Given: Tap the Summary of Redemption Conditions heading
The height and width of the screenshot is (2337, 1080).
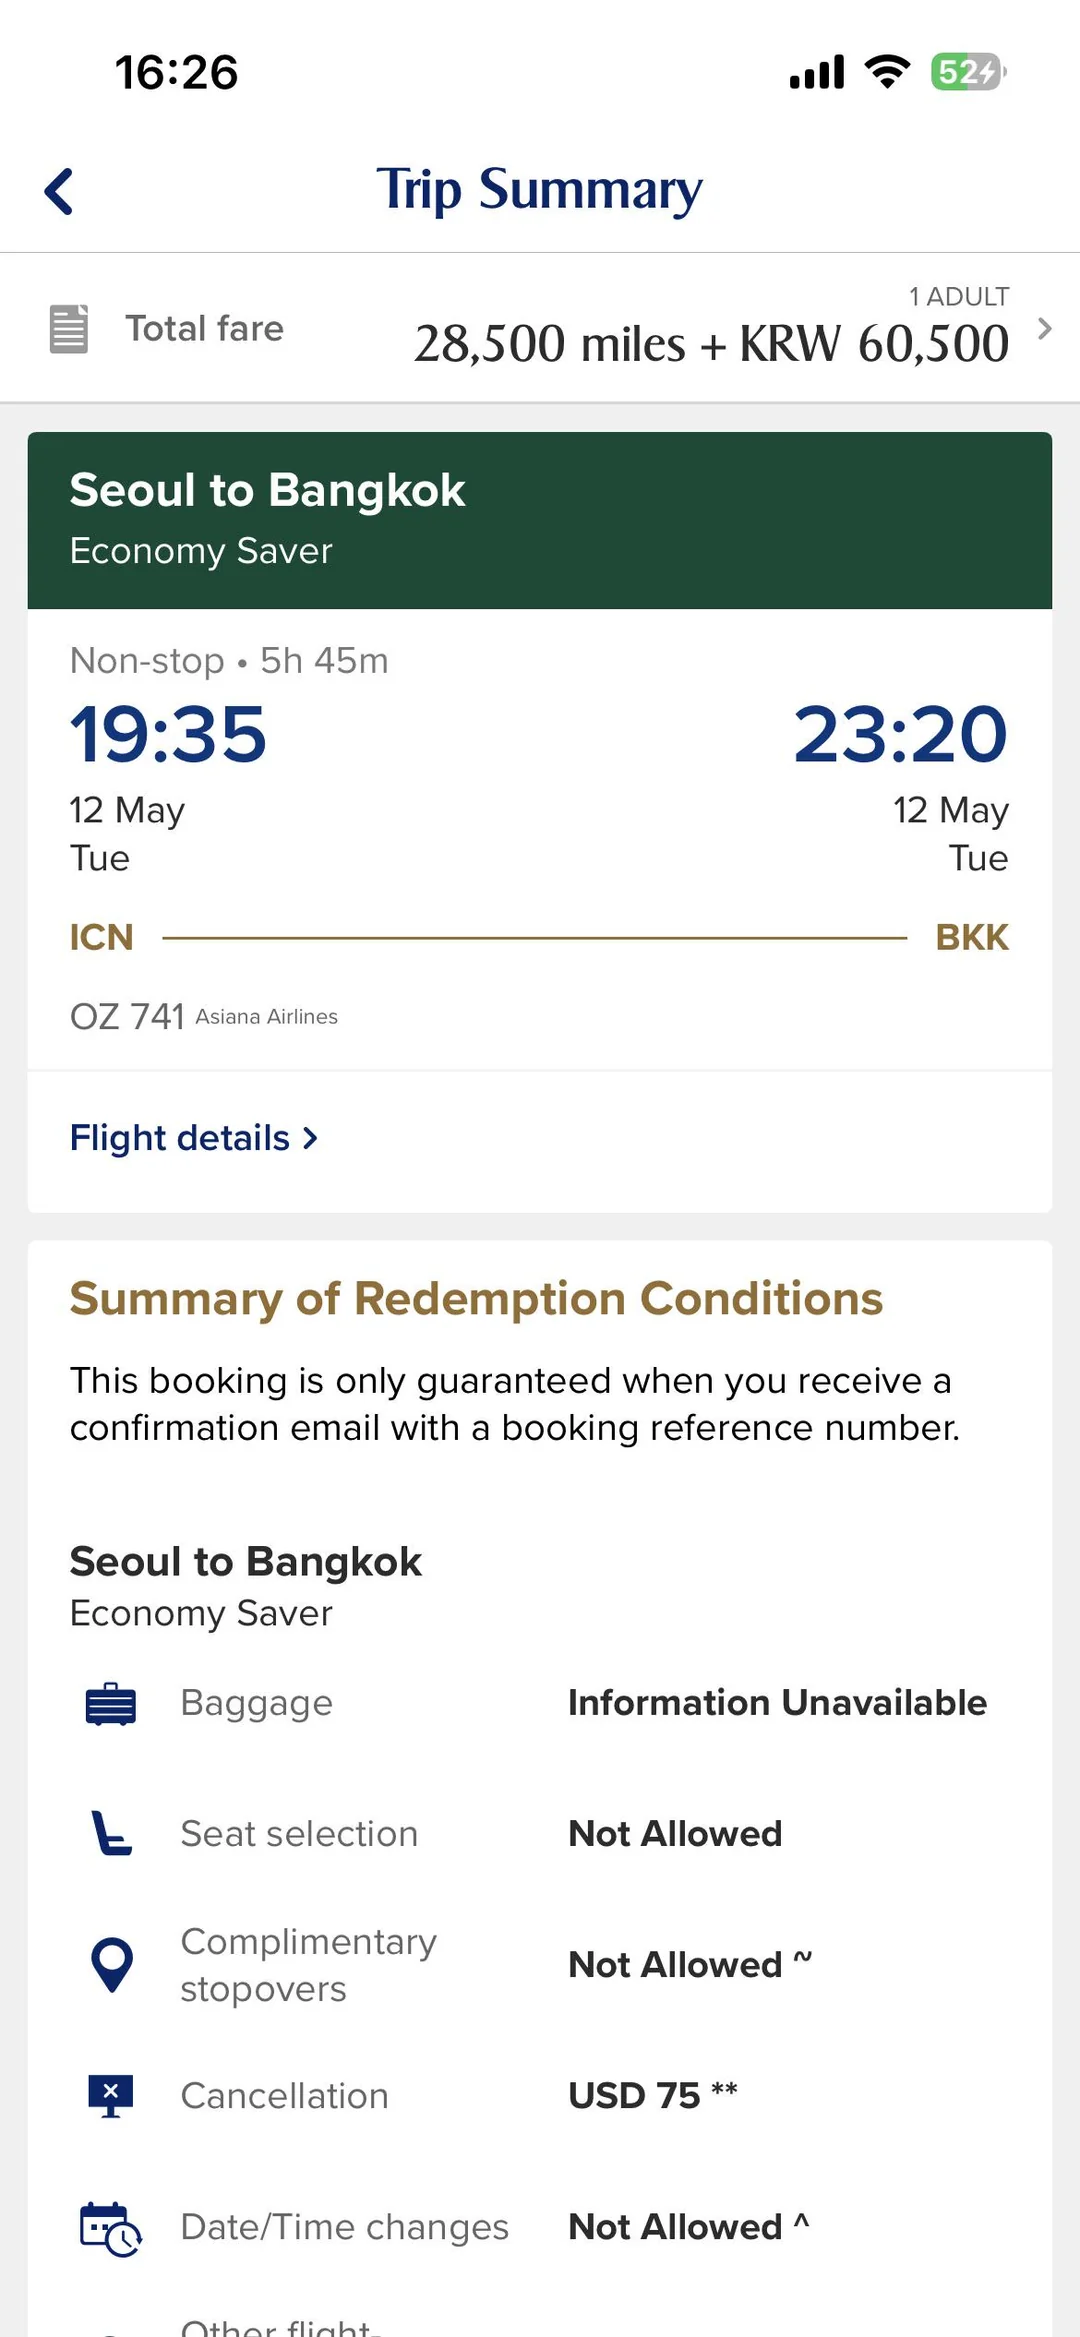Looking at the screenshot, I should [476, 1299].
